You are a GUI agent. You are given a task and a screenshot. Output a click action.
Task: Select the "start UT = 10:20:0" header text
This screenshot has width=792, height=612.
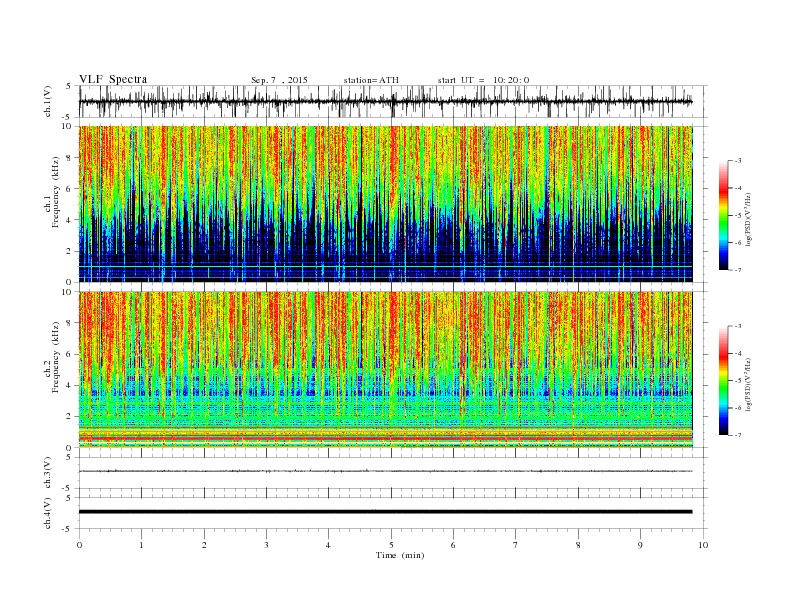tap(483, 80)
